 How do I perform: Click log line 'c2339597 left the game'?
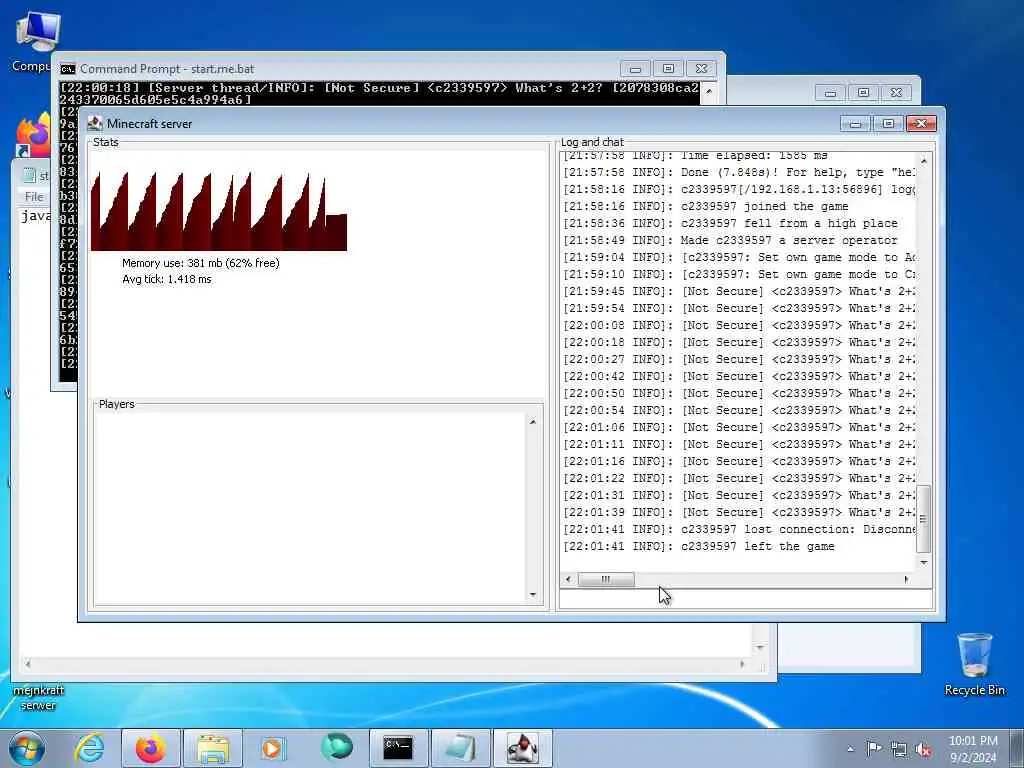tap(699, 546)
